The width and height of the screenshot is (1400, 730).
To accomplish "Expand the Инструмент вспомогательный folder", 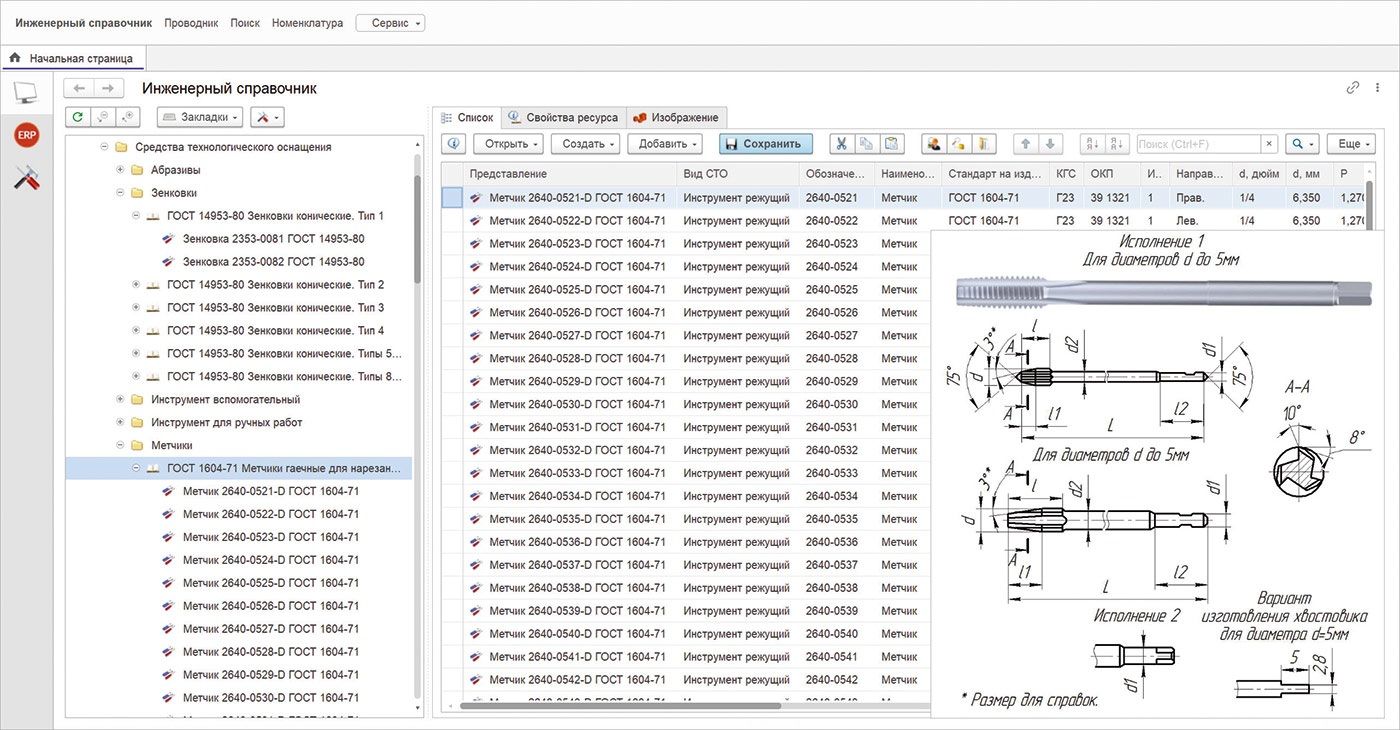I will (x=121, y=400).
